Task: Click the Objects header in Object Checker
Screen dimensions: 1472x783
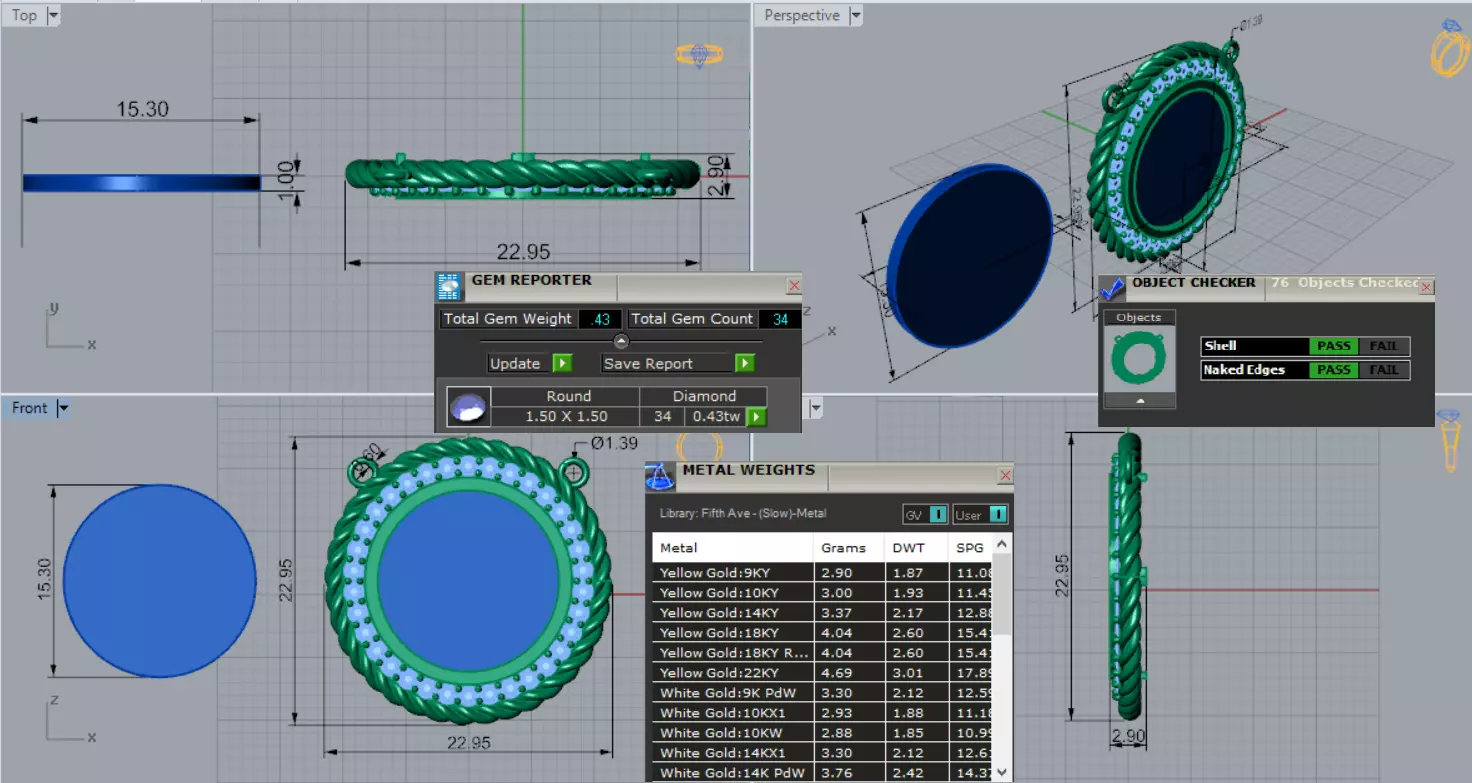Action: coord(1139,317)
